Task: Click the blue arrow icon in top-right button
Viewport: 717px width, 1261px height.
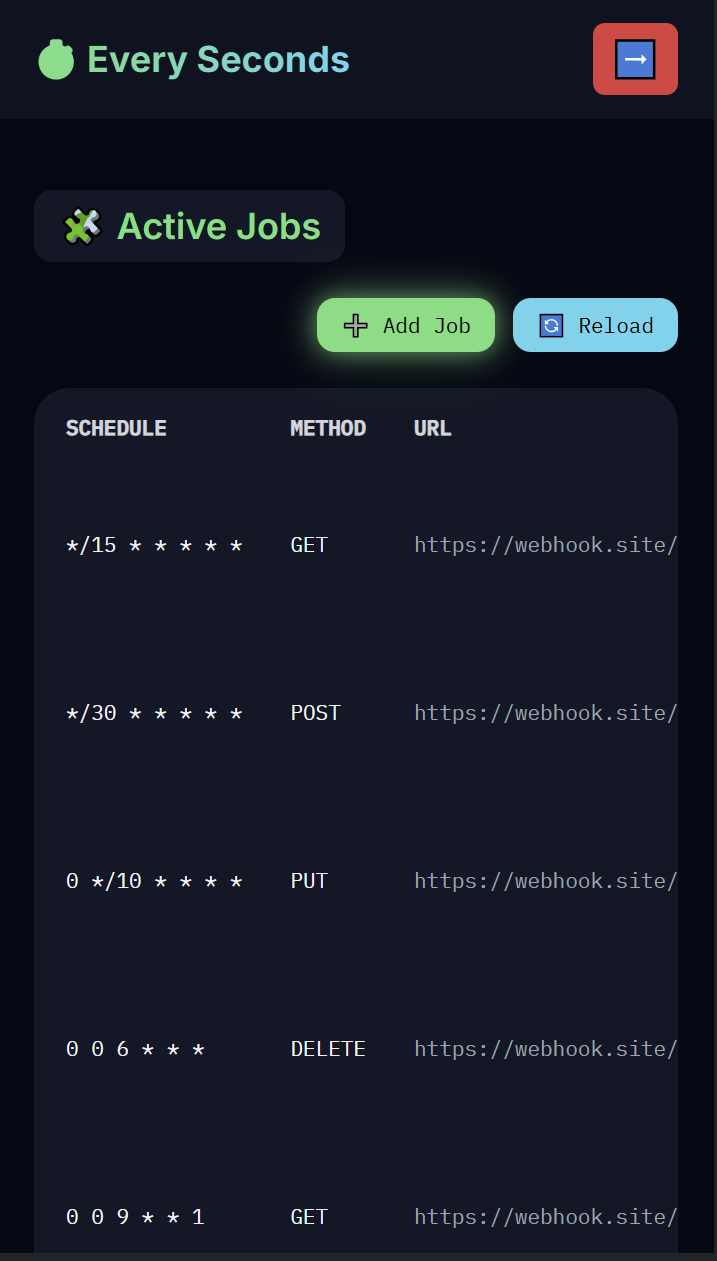Action: click(x=635, y=59)
